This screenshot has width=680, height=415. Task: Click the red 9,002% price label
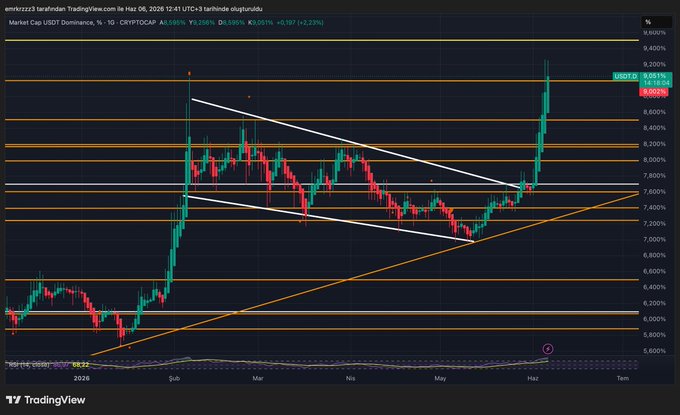point(654,92)
